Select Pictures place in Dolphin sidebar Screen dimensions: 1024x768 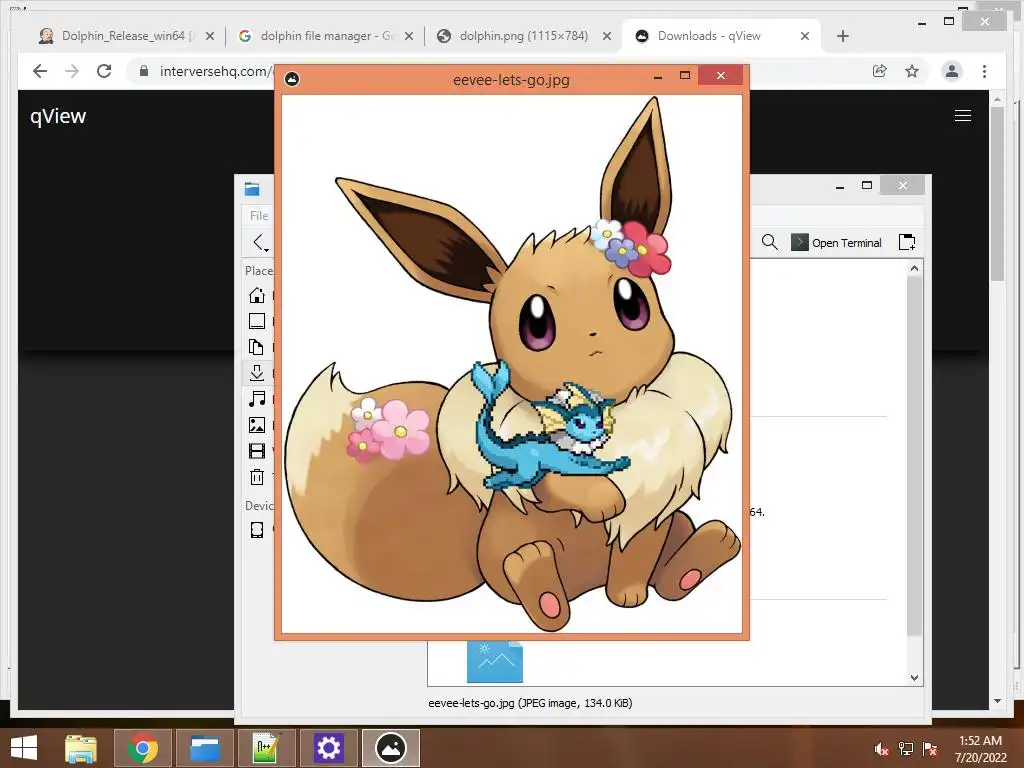pyautogui.click(x=257, y=425)
